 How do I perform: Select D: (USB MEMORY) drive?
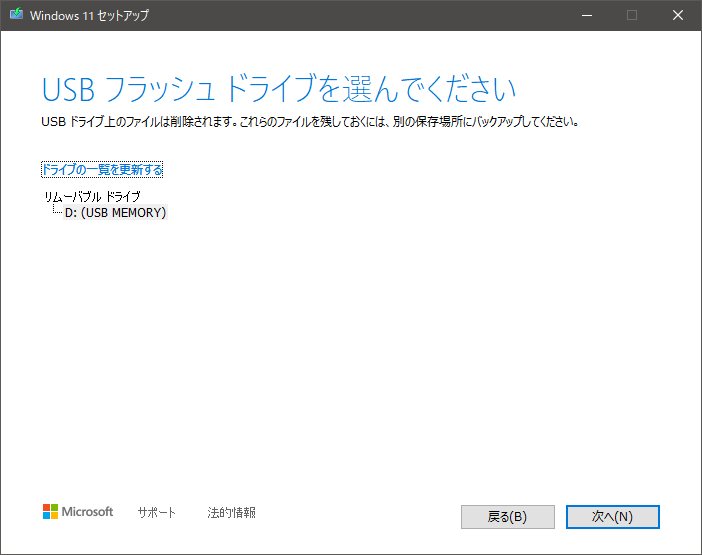(116, 213)
